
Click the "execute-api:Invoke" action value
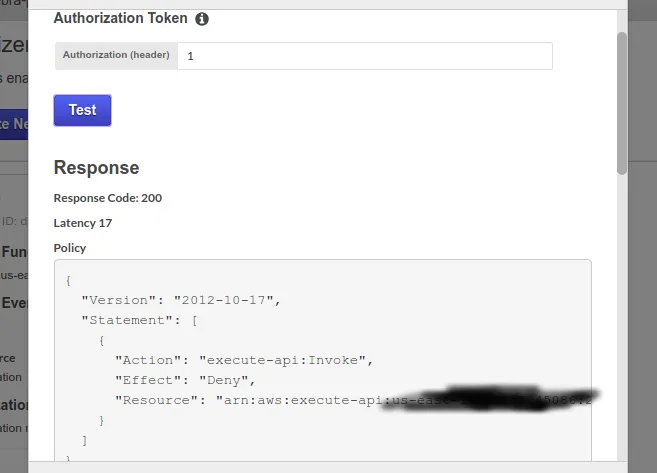coord(285,360)
